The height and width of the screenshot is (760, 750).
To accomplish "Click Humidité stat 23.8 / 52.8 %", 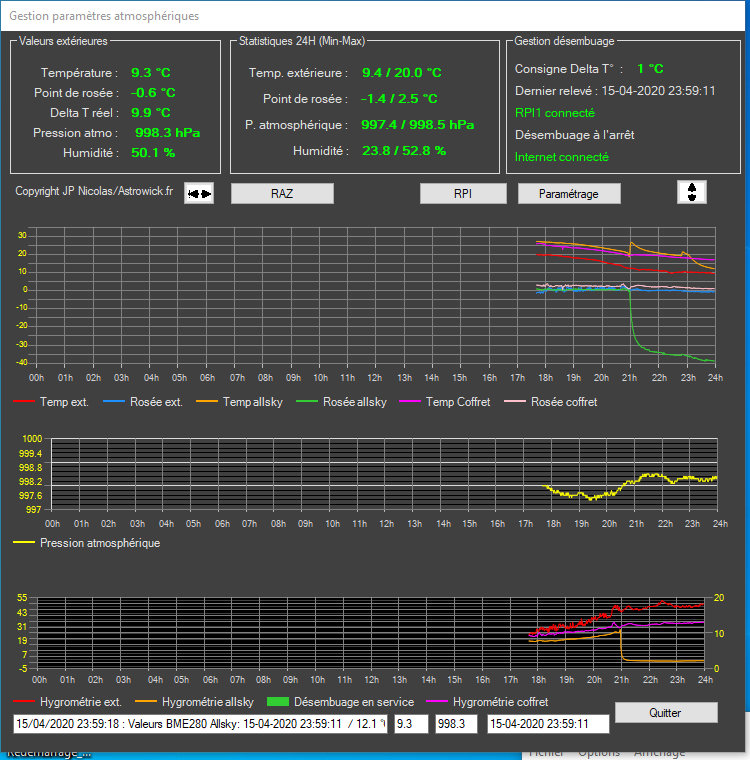I will 404,151.
